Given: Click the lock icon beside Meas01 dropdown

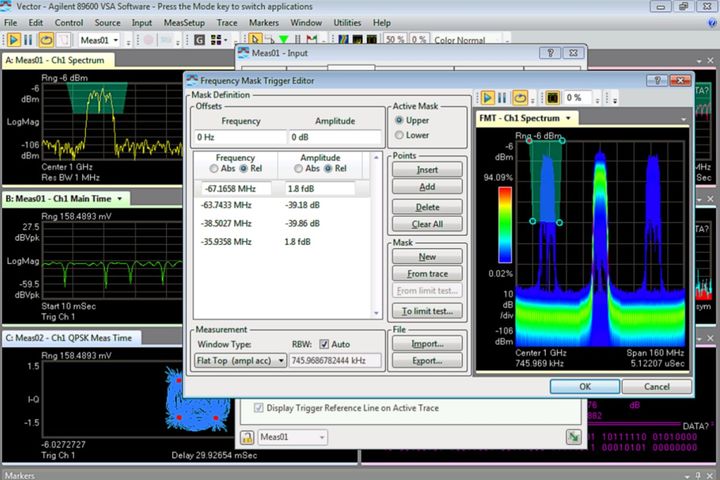Looking at the screenshot, I should tap(246, 437).
